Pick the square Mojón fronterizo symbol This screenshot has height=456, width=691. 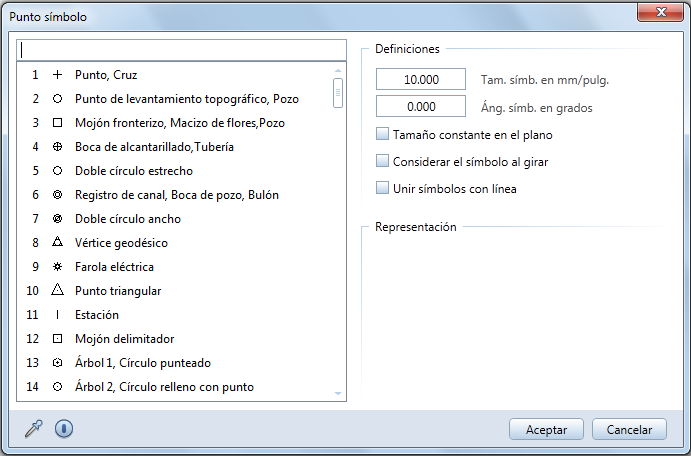click(57, 123)
